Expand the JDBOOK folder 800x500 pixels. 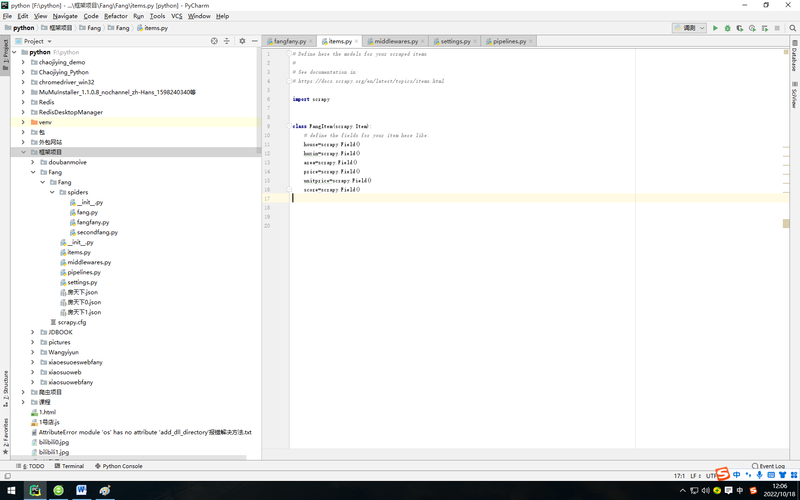pyautogui.click(x=33, y=332)
